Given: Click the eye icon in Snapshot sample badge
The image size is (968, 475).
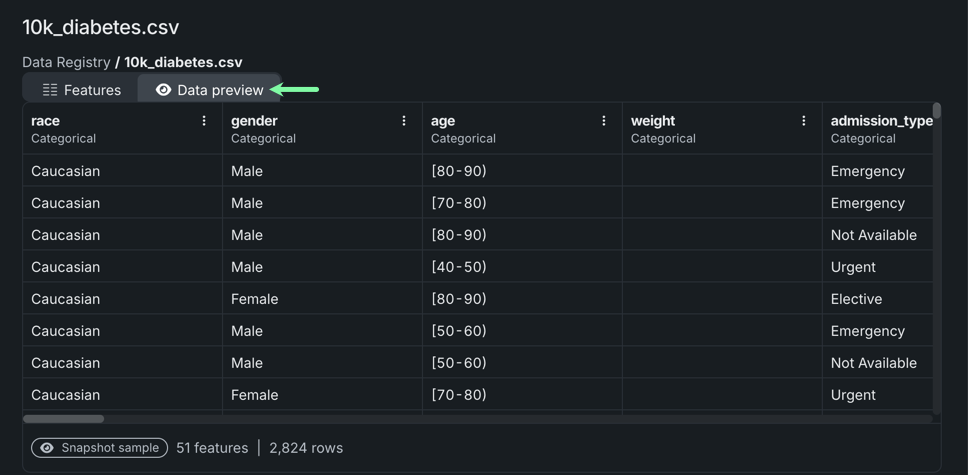Looking at the screenshot, I should tap(47, 448).
